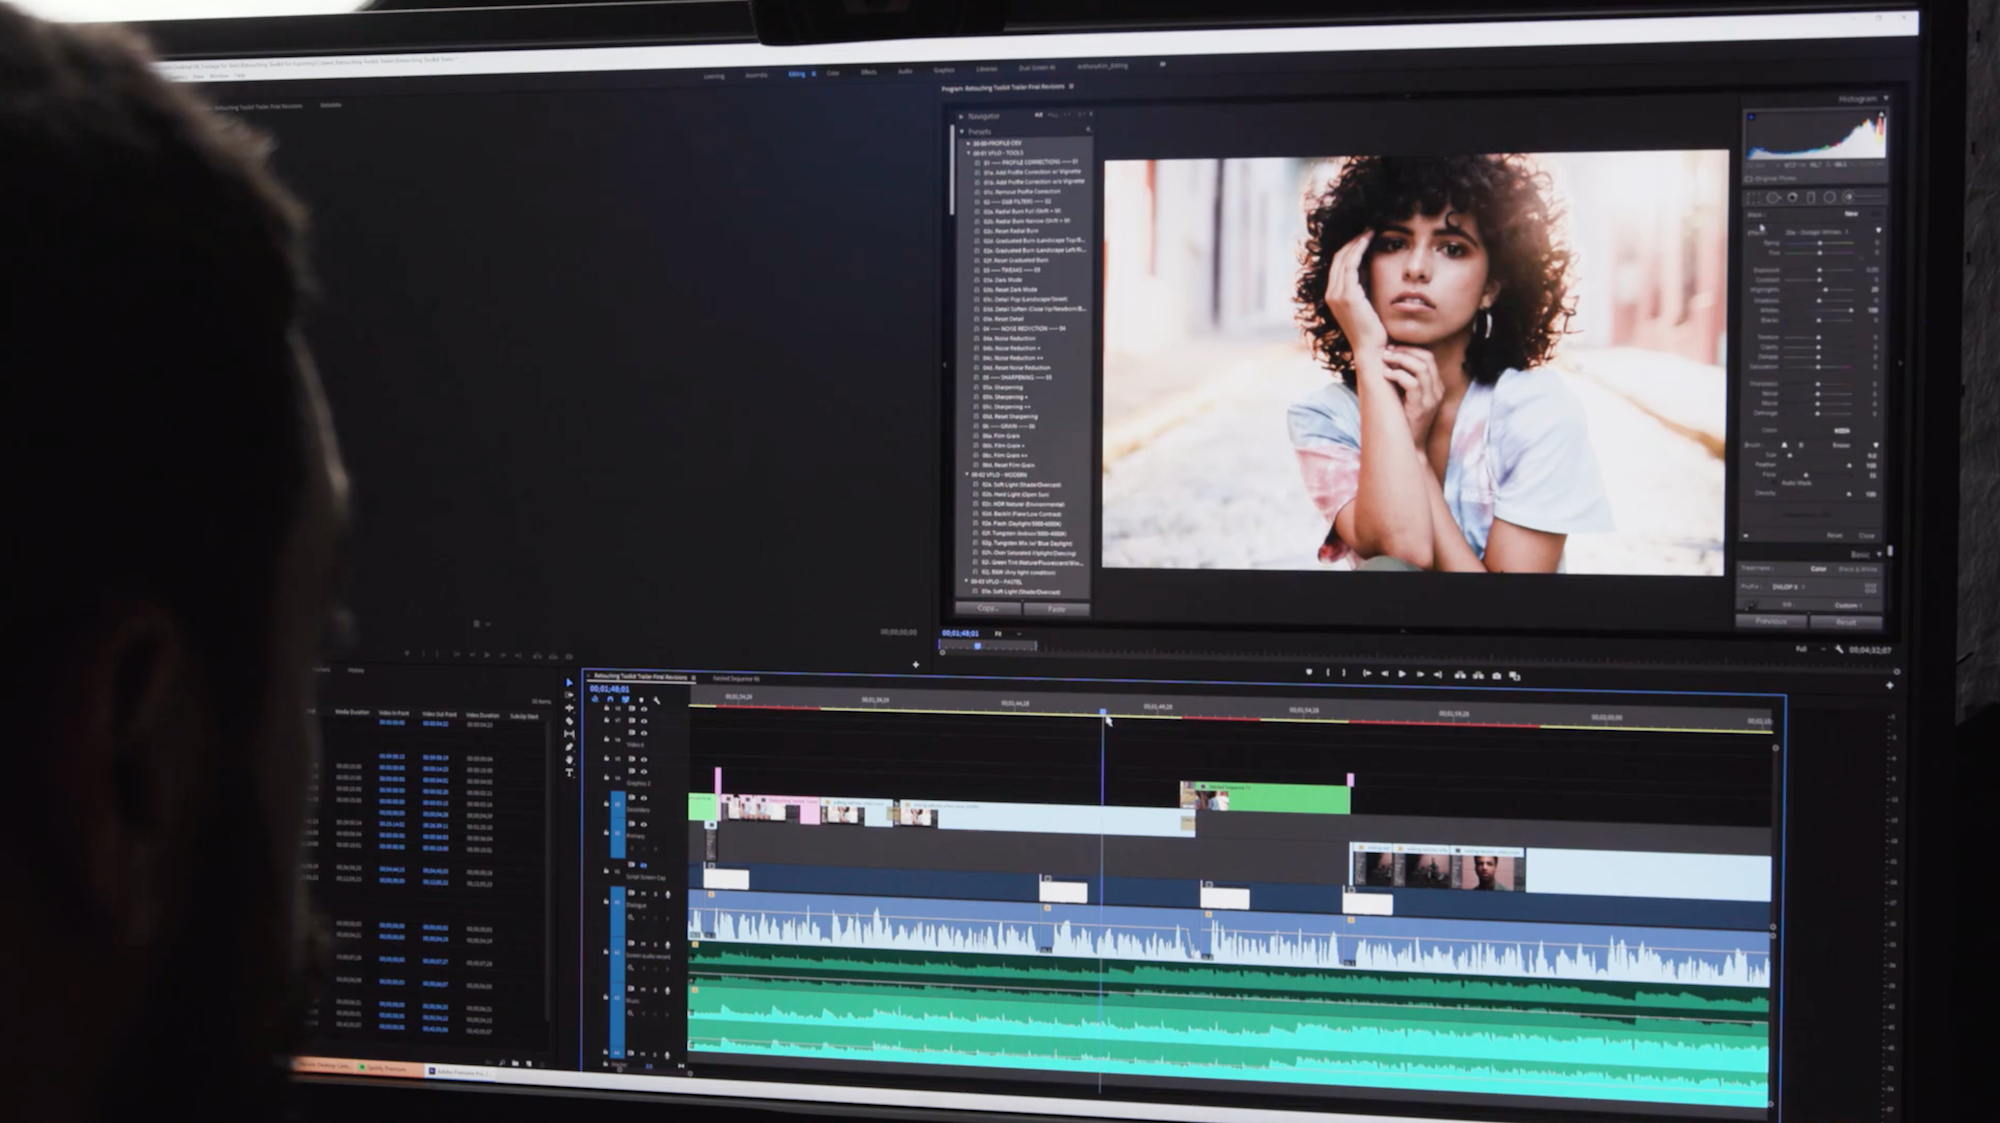2000x1123 pixels.
Task: Click the Export Frame camera icon
Action: [x=1496, y=676]
